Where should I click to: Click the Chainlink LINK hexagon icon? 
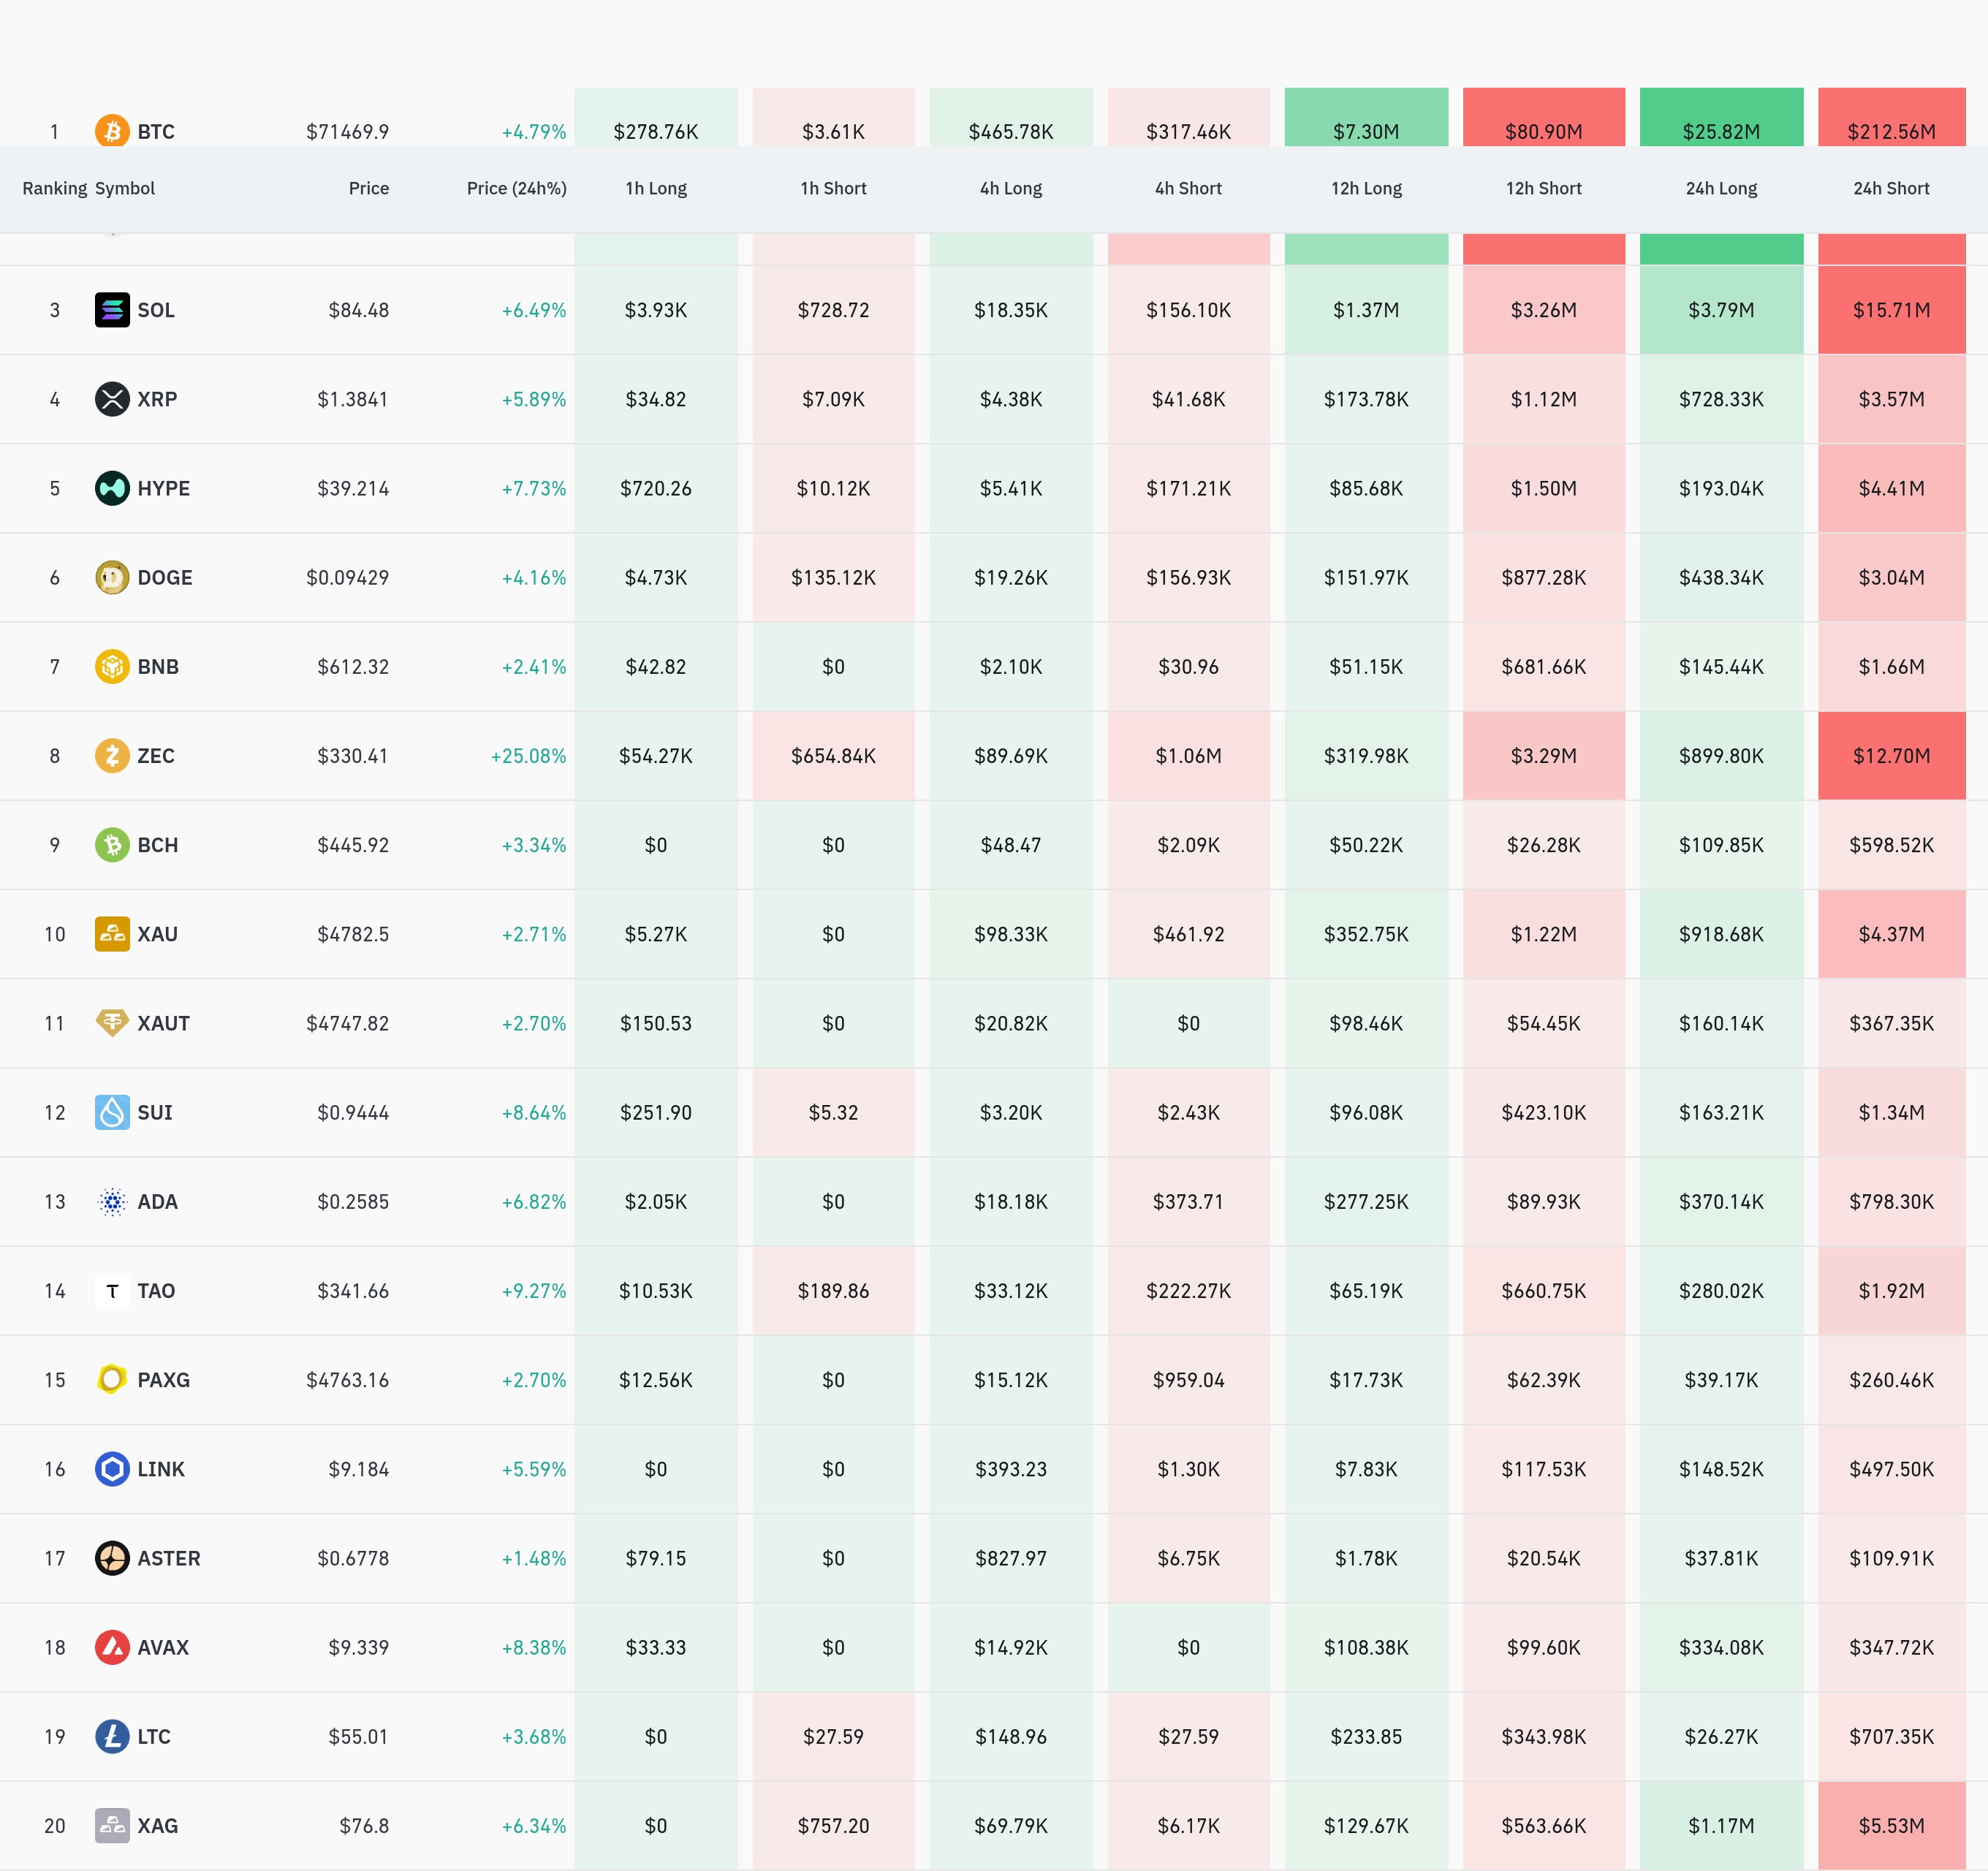point(112,1469)
